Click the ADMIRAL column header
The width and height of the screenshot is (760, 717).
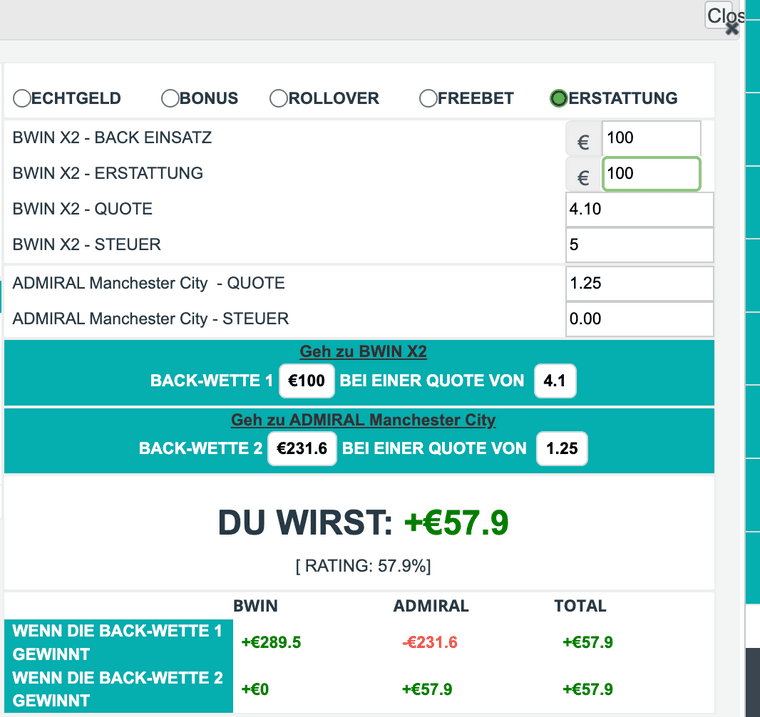431,606
